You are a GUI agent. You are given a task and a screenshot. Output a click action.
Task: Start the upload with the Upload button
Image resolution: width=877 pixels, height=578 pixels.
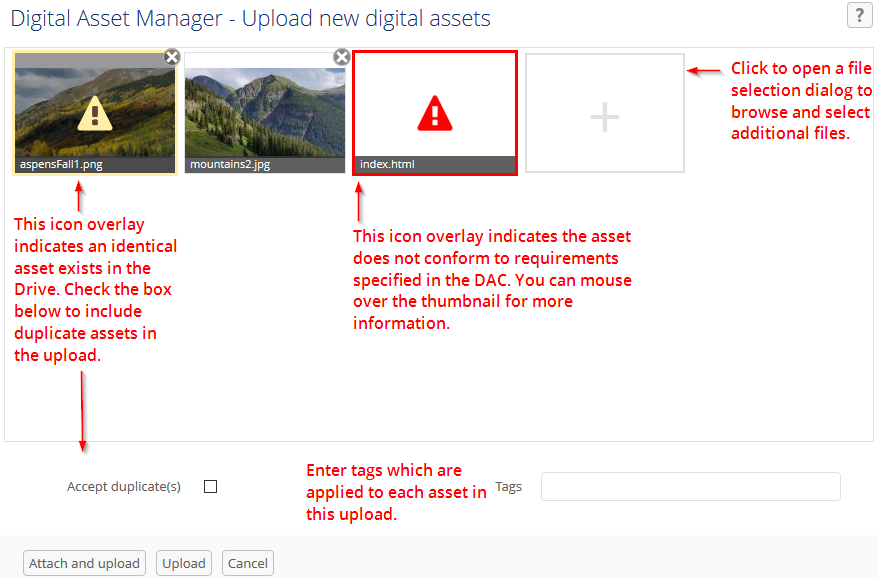click(183, 562)
